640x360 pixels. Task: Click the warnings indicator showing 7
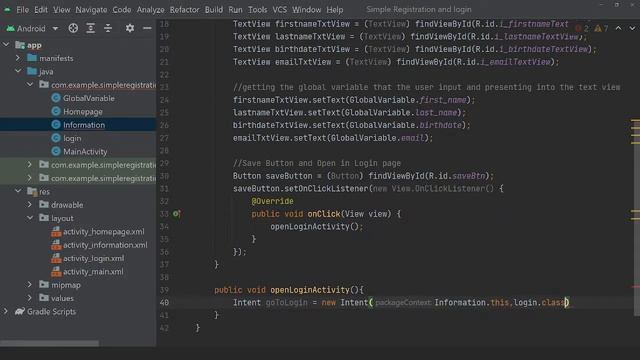601,28
